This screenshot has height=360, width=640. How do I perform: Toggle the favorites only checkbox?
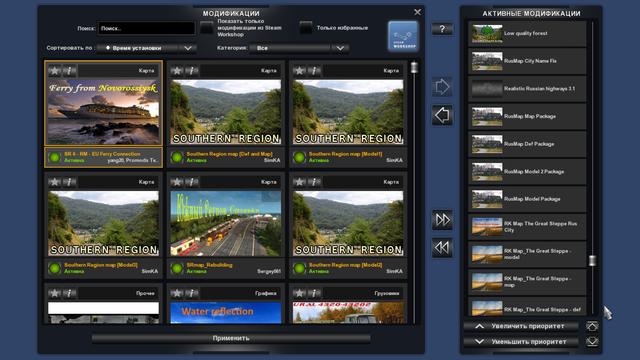306,28
